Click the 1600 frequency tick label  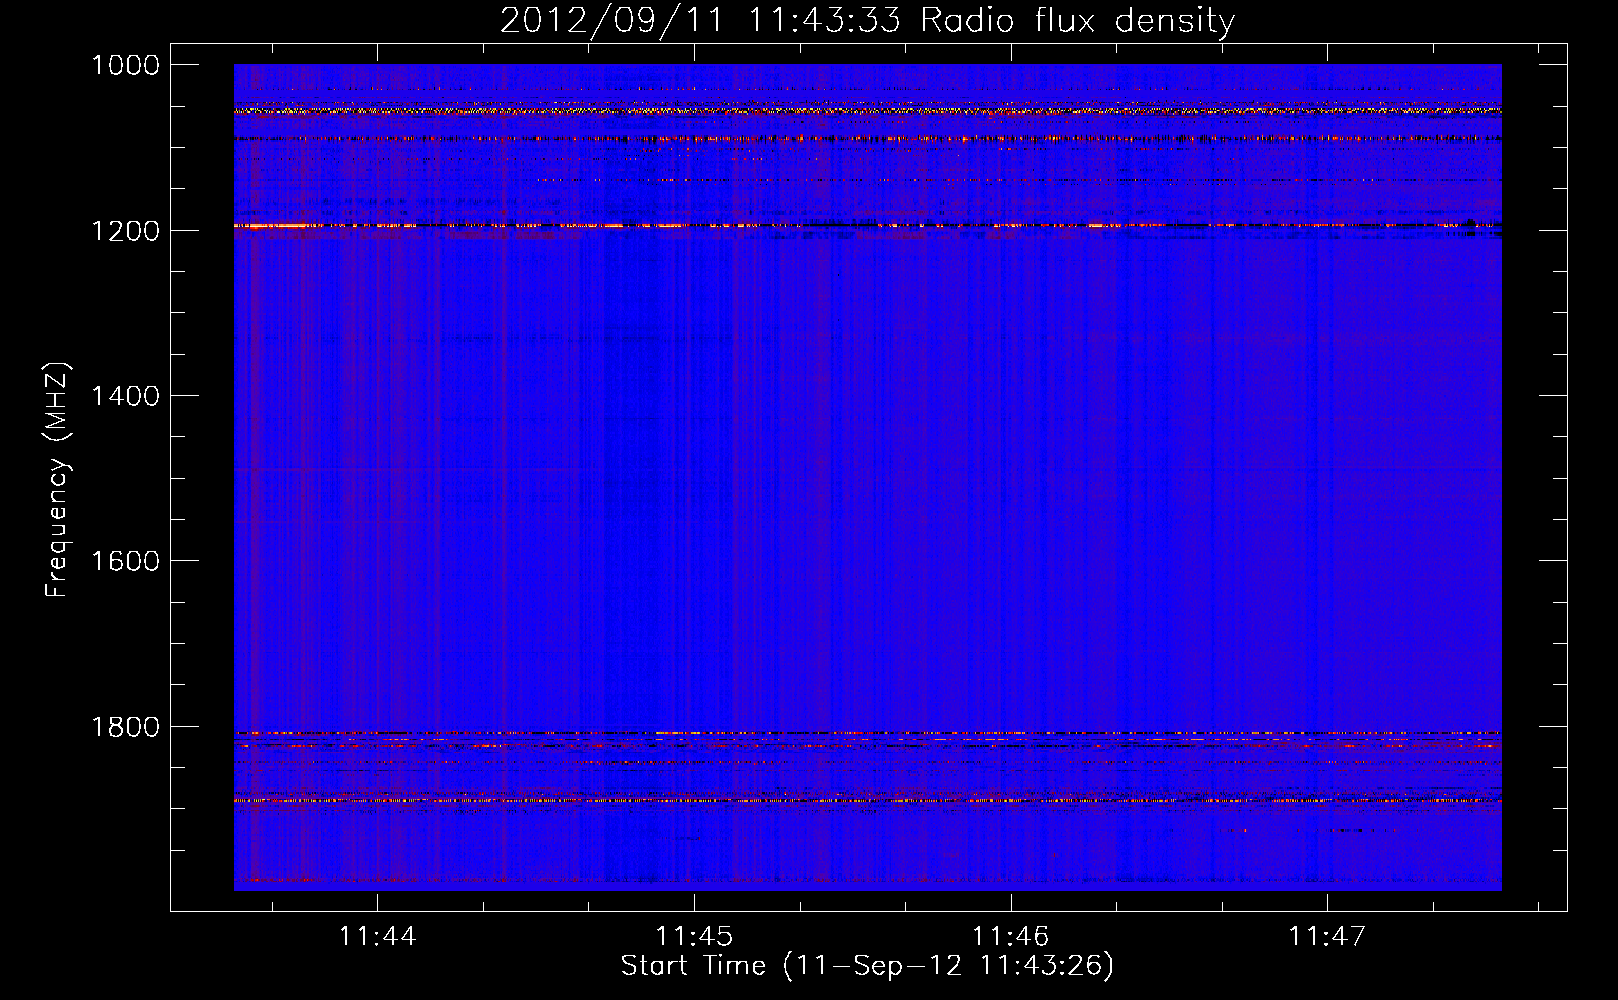point(125,561)
